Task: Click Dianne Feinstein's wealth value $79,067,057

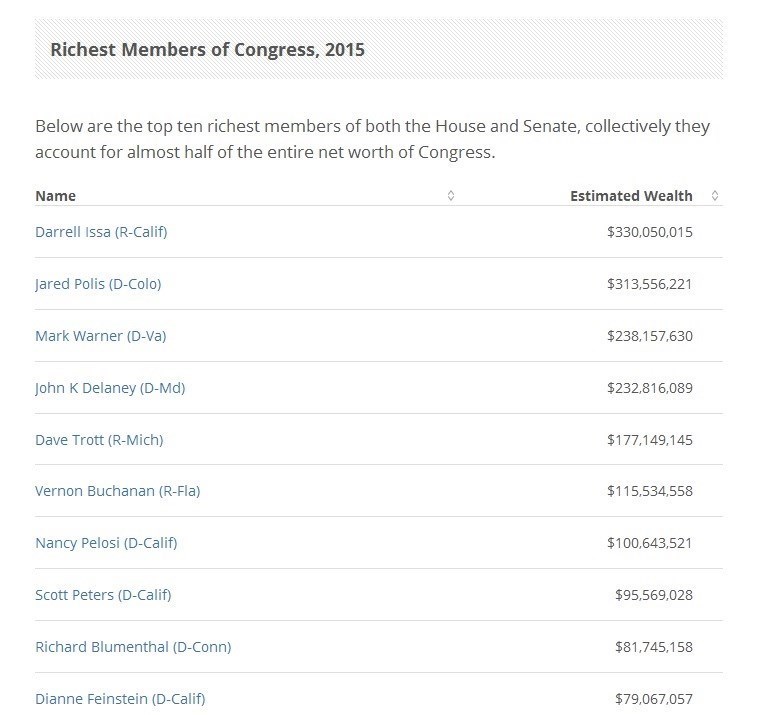Action: click(653, 699)
